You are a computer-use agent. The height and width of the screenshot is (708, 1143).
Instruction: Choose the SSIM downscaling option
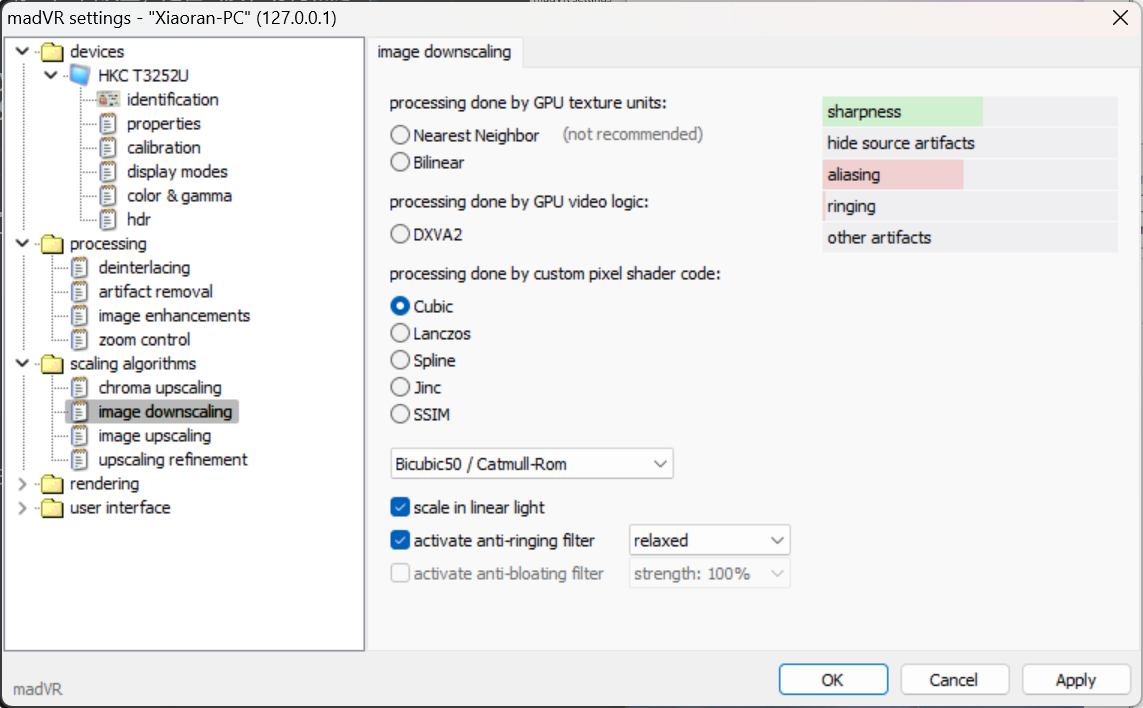400,415
